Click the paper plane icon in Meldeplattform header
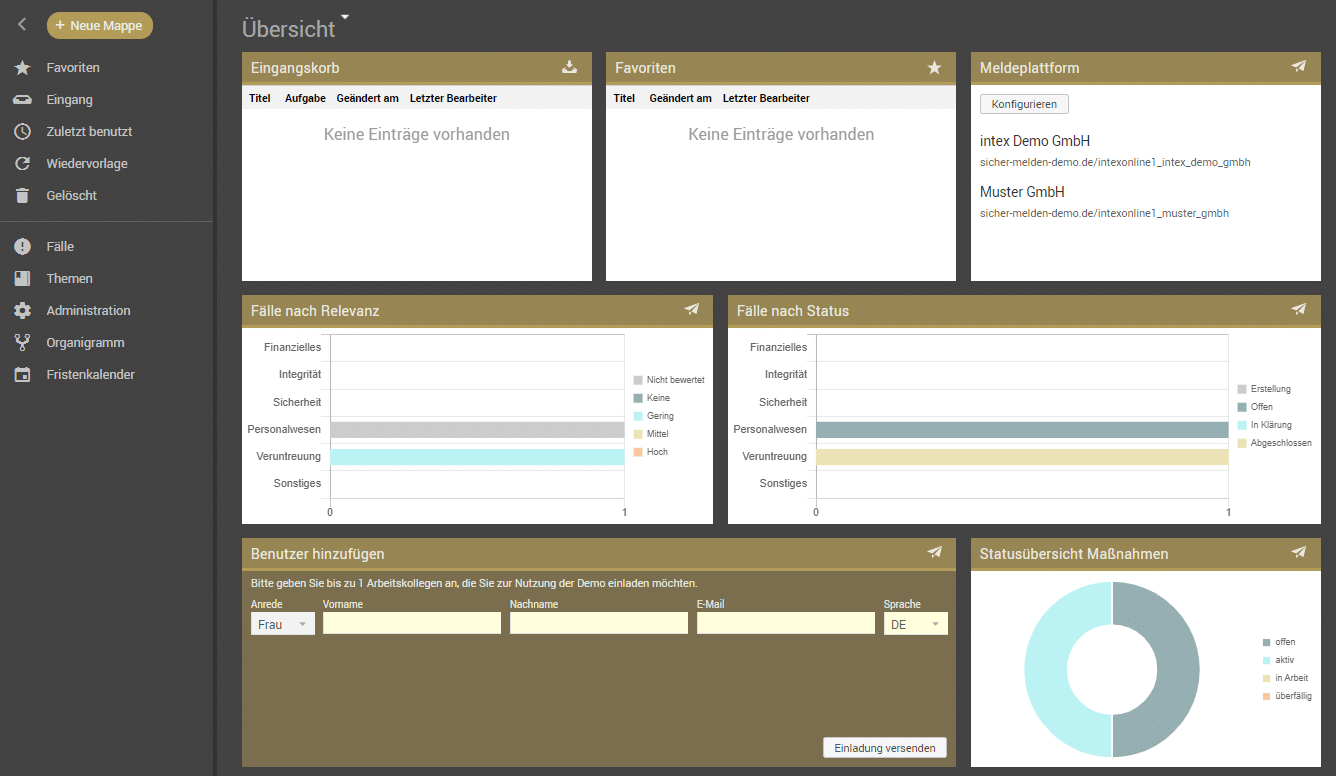 coord(1298,67)
